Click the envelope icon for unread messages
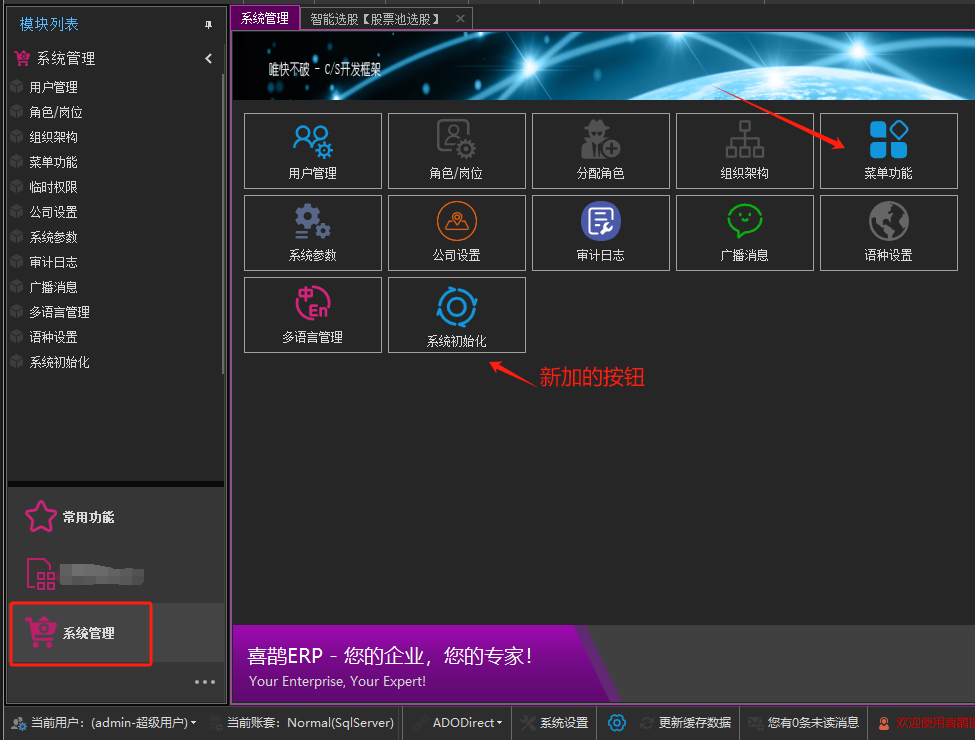The width and height of the screenshot is (975, 740). point(756,723)
